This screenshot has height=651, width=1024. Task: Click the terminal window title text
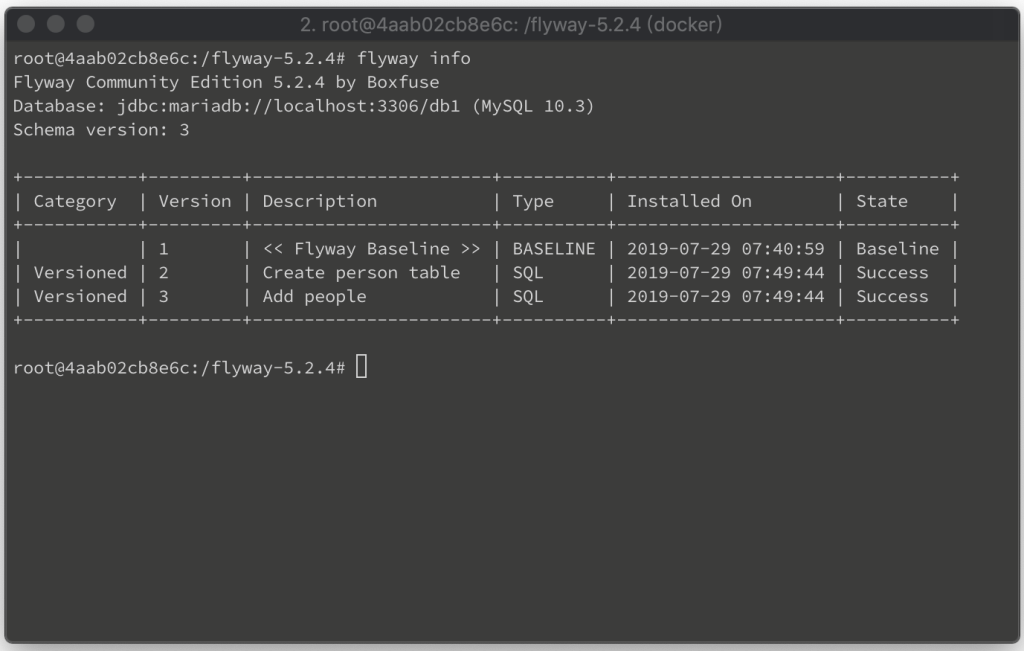coord(511,25)
